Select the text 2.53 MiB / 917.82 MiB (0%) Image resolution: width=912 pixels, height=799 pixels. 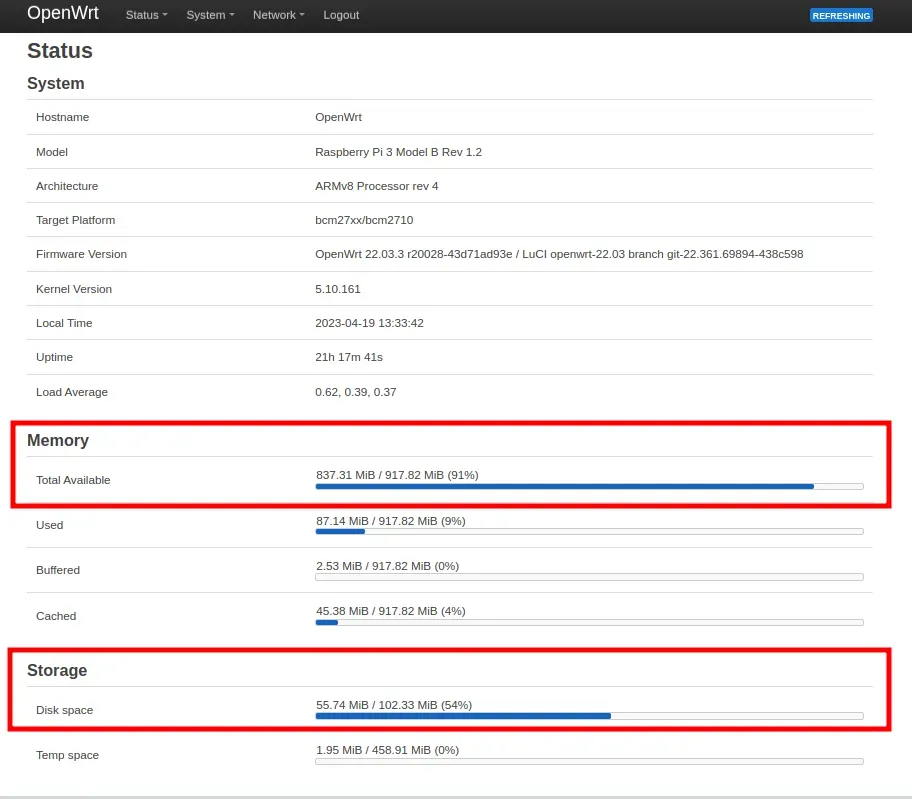(x=387, y=566)
